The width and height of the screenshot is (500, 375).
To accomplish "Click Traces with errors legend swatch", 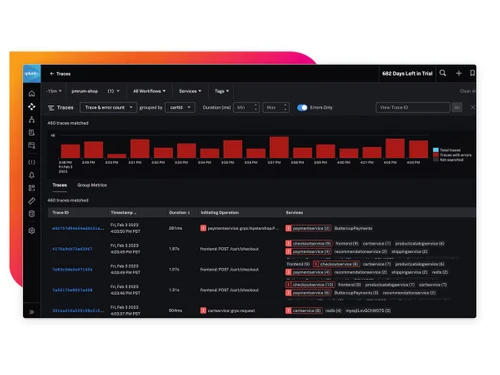I will [436, 155].
